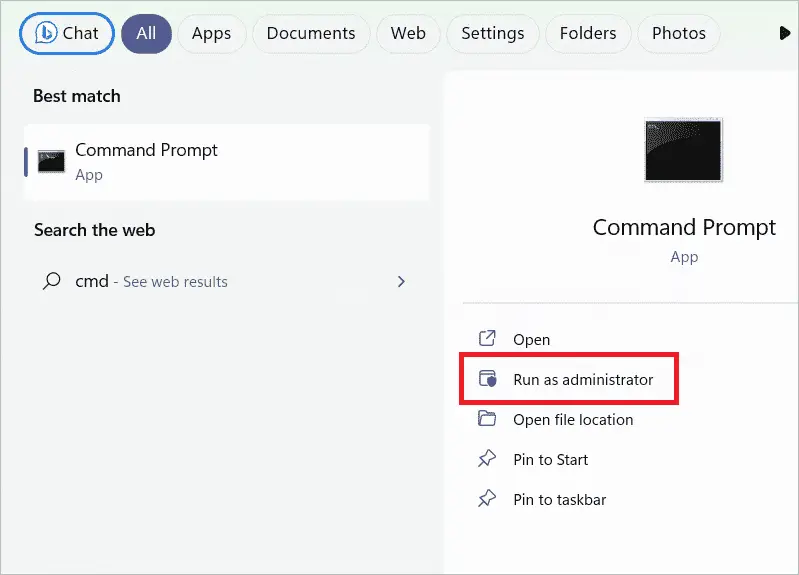Click the See web results link
Screen dimensions: 799x575
pos(175,282)
